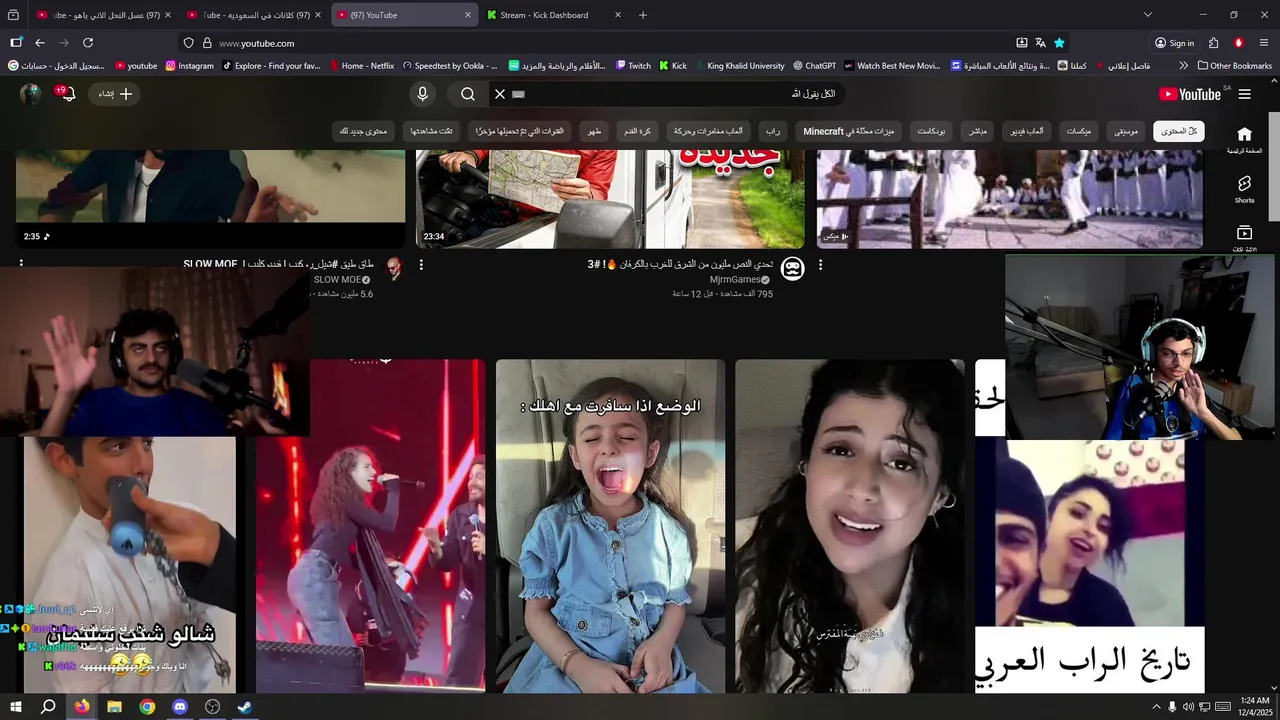Open ChatGPT bookmark
Viewport: 1280px width, 720px height.
814,66
